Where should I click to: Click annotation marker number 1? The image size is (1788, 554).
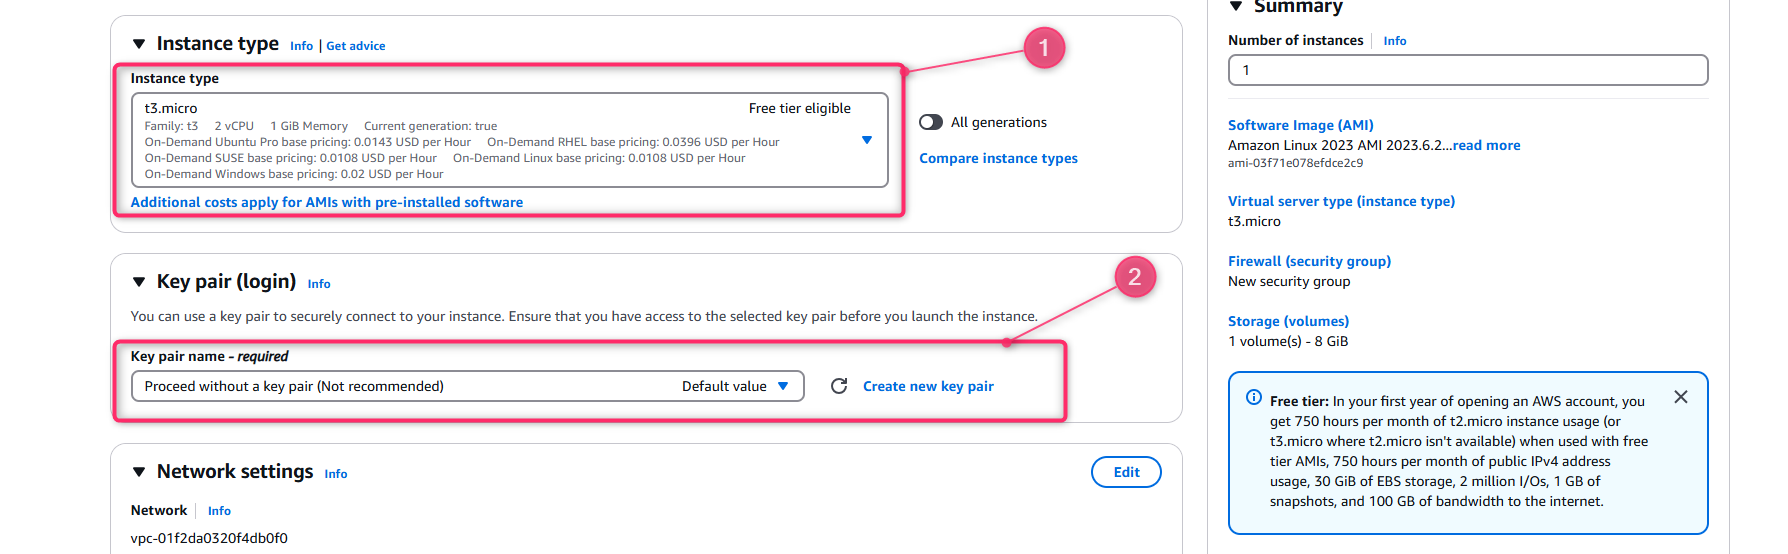(1044, 48)
